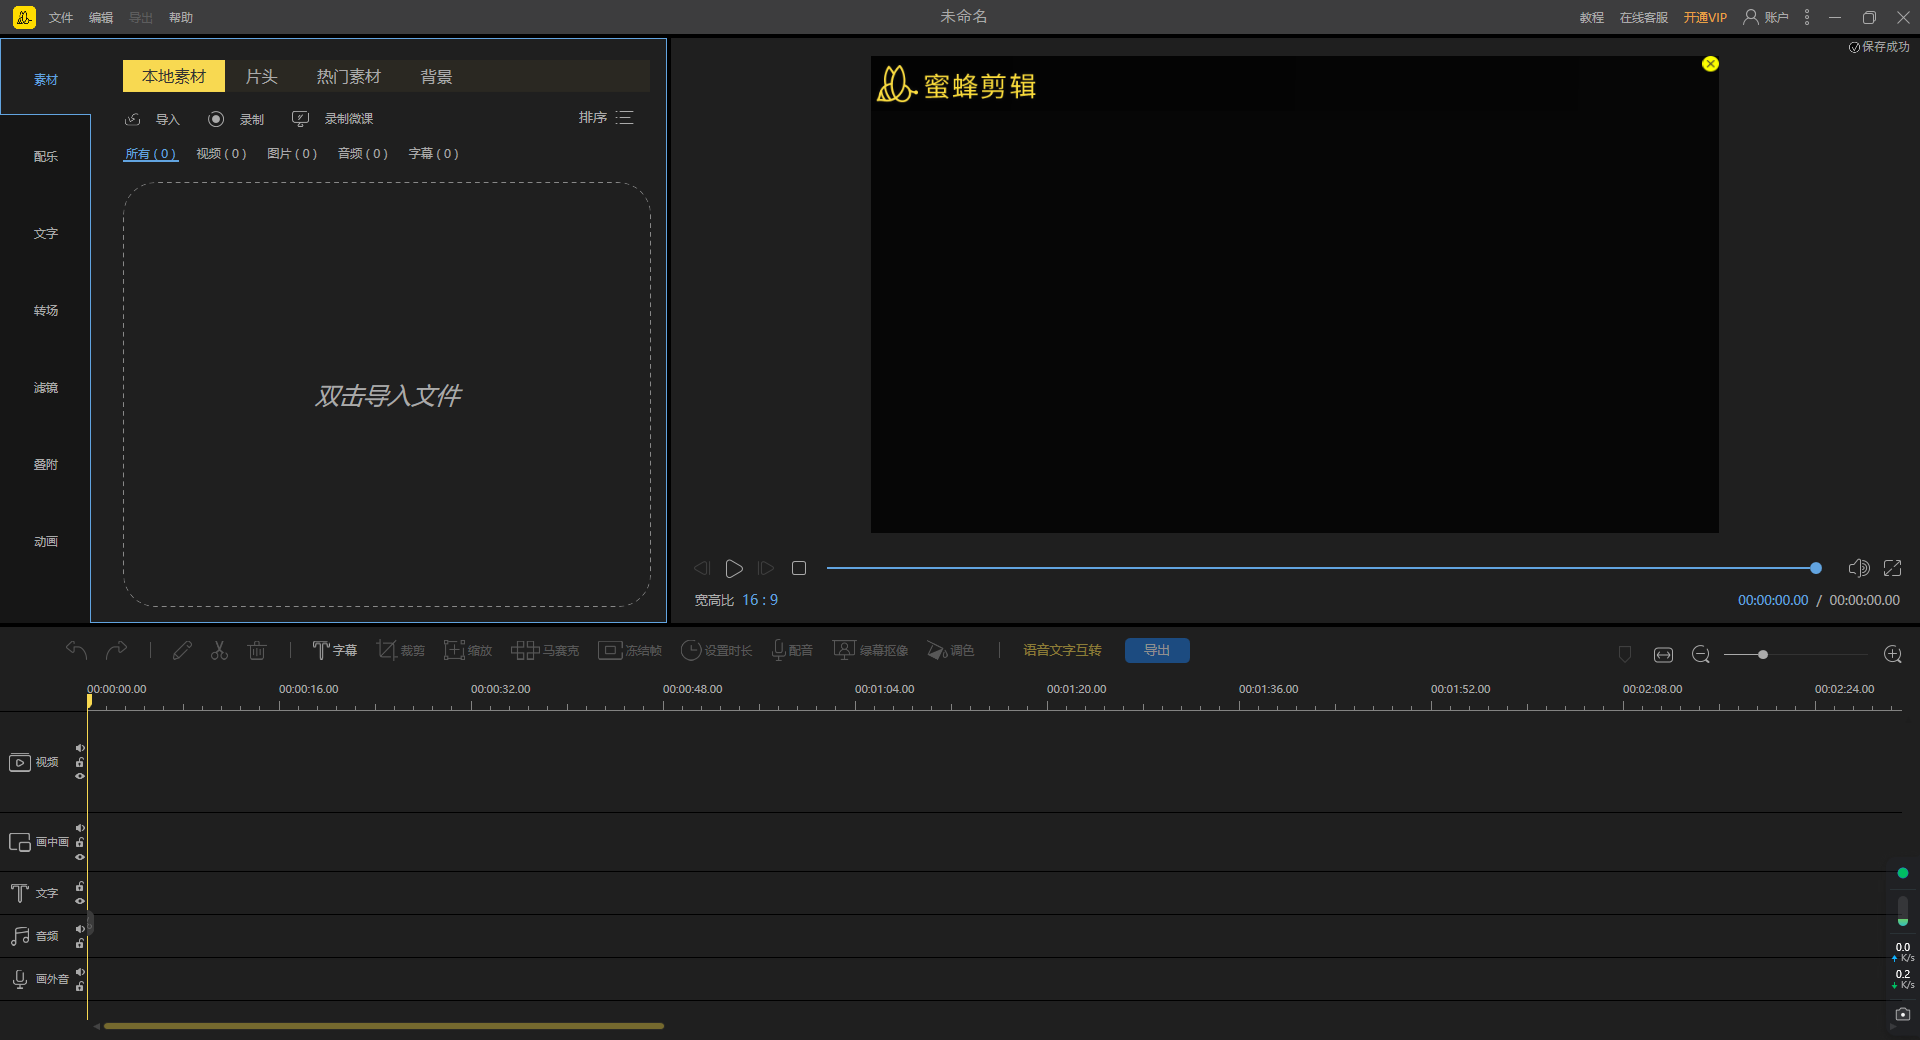Image resolution: width=1920 pixels, height=1040 pixels.
Task: Click the 导入 import icon
Action: (133, 119)
